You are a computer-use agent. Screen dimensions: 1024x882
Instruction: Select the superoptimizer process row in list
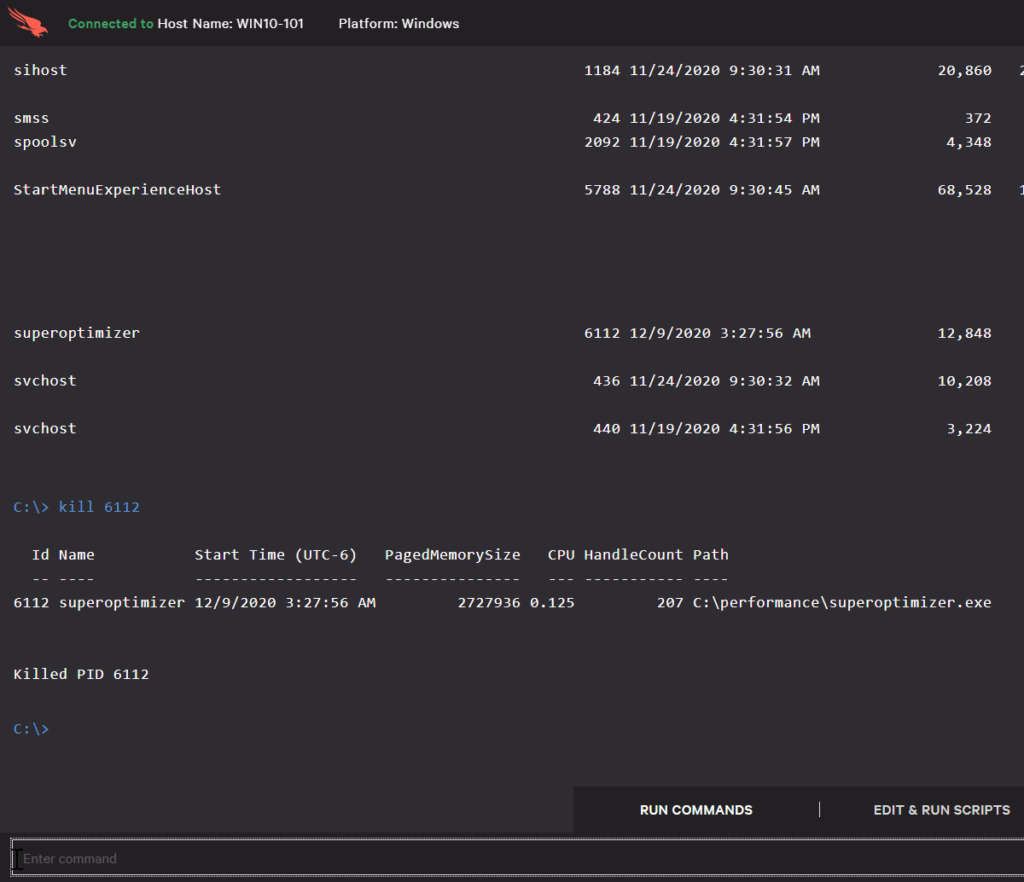tap(503, 333)
